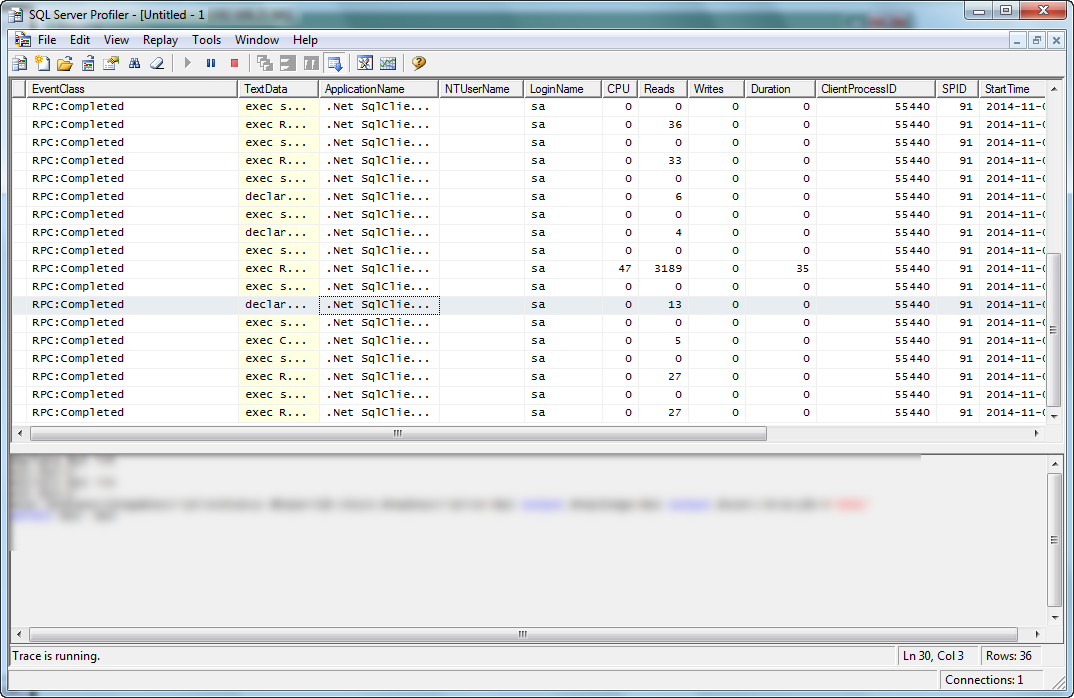Screen dimensions: 1074x698
Task: Click the Find binoculars icon
Action: (134, 64)
